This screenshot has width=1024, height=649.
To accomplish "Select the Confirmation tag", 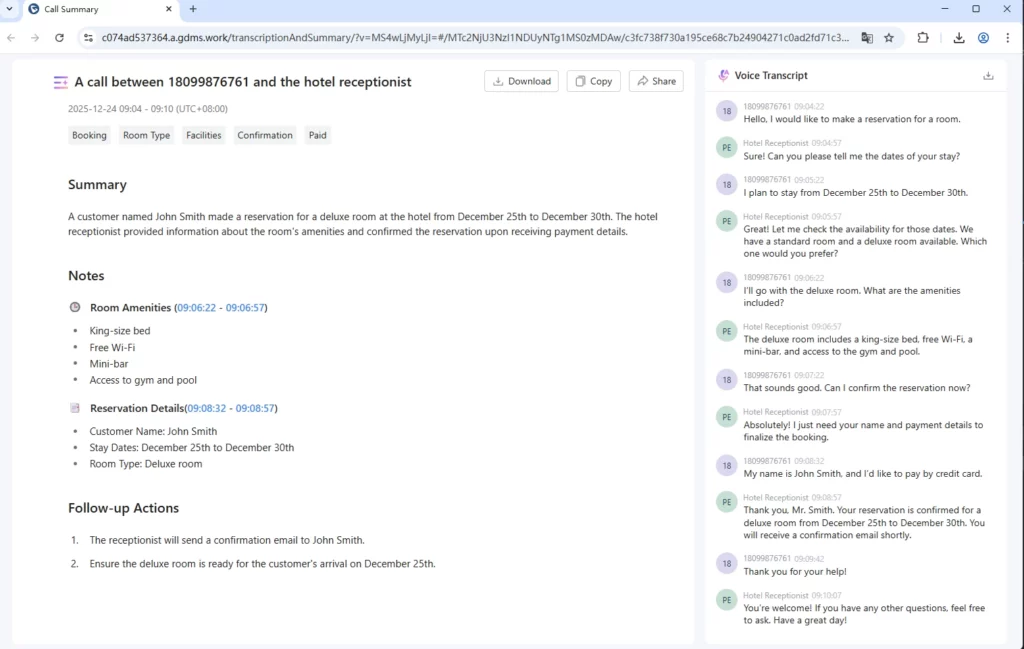I will pyautogui.click(x=264, y=135).
